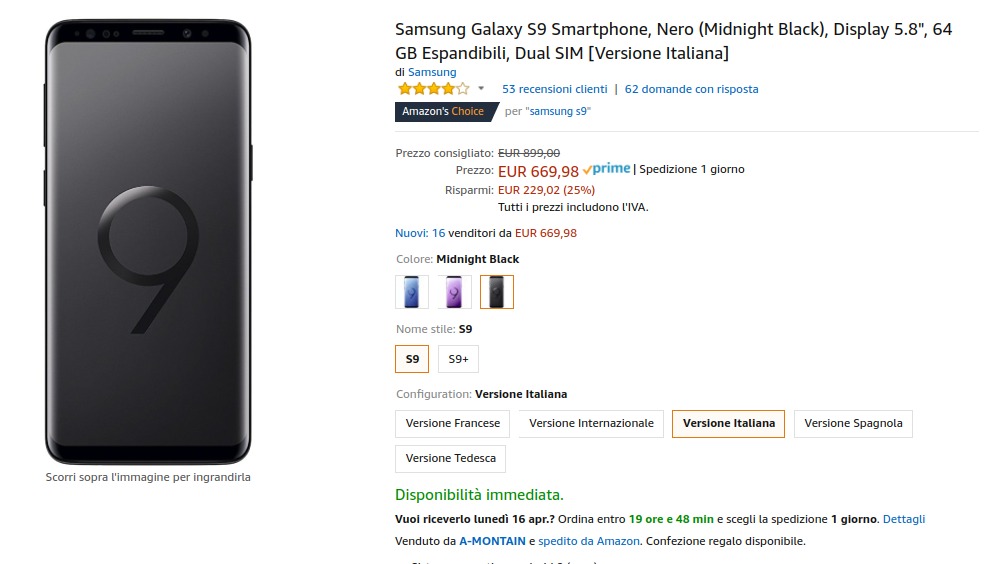Screen dimensions: 999x564
Task: Expand the rating breakdown dropdown arrow
Action: pyautogui.click(x=481, y=89)
